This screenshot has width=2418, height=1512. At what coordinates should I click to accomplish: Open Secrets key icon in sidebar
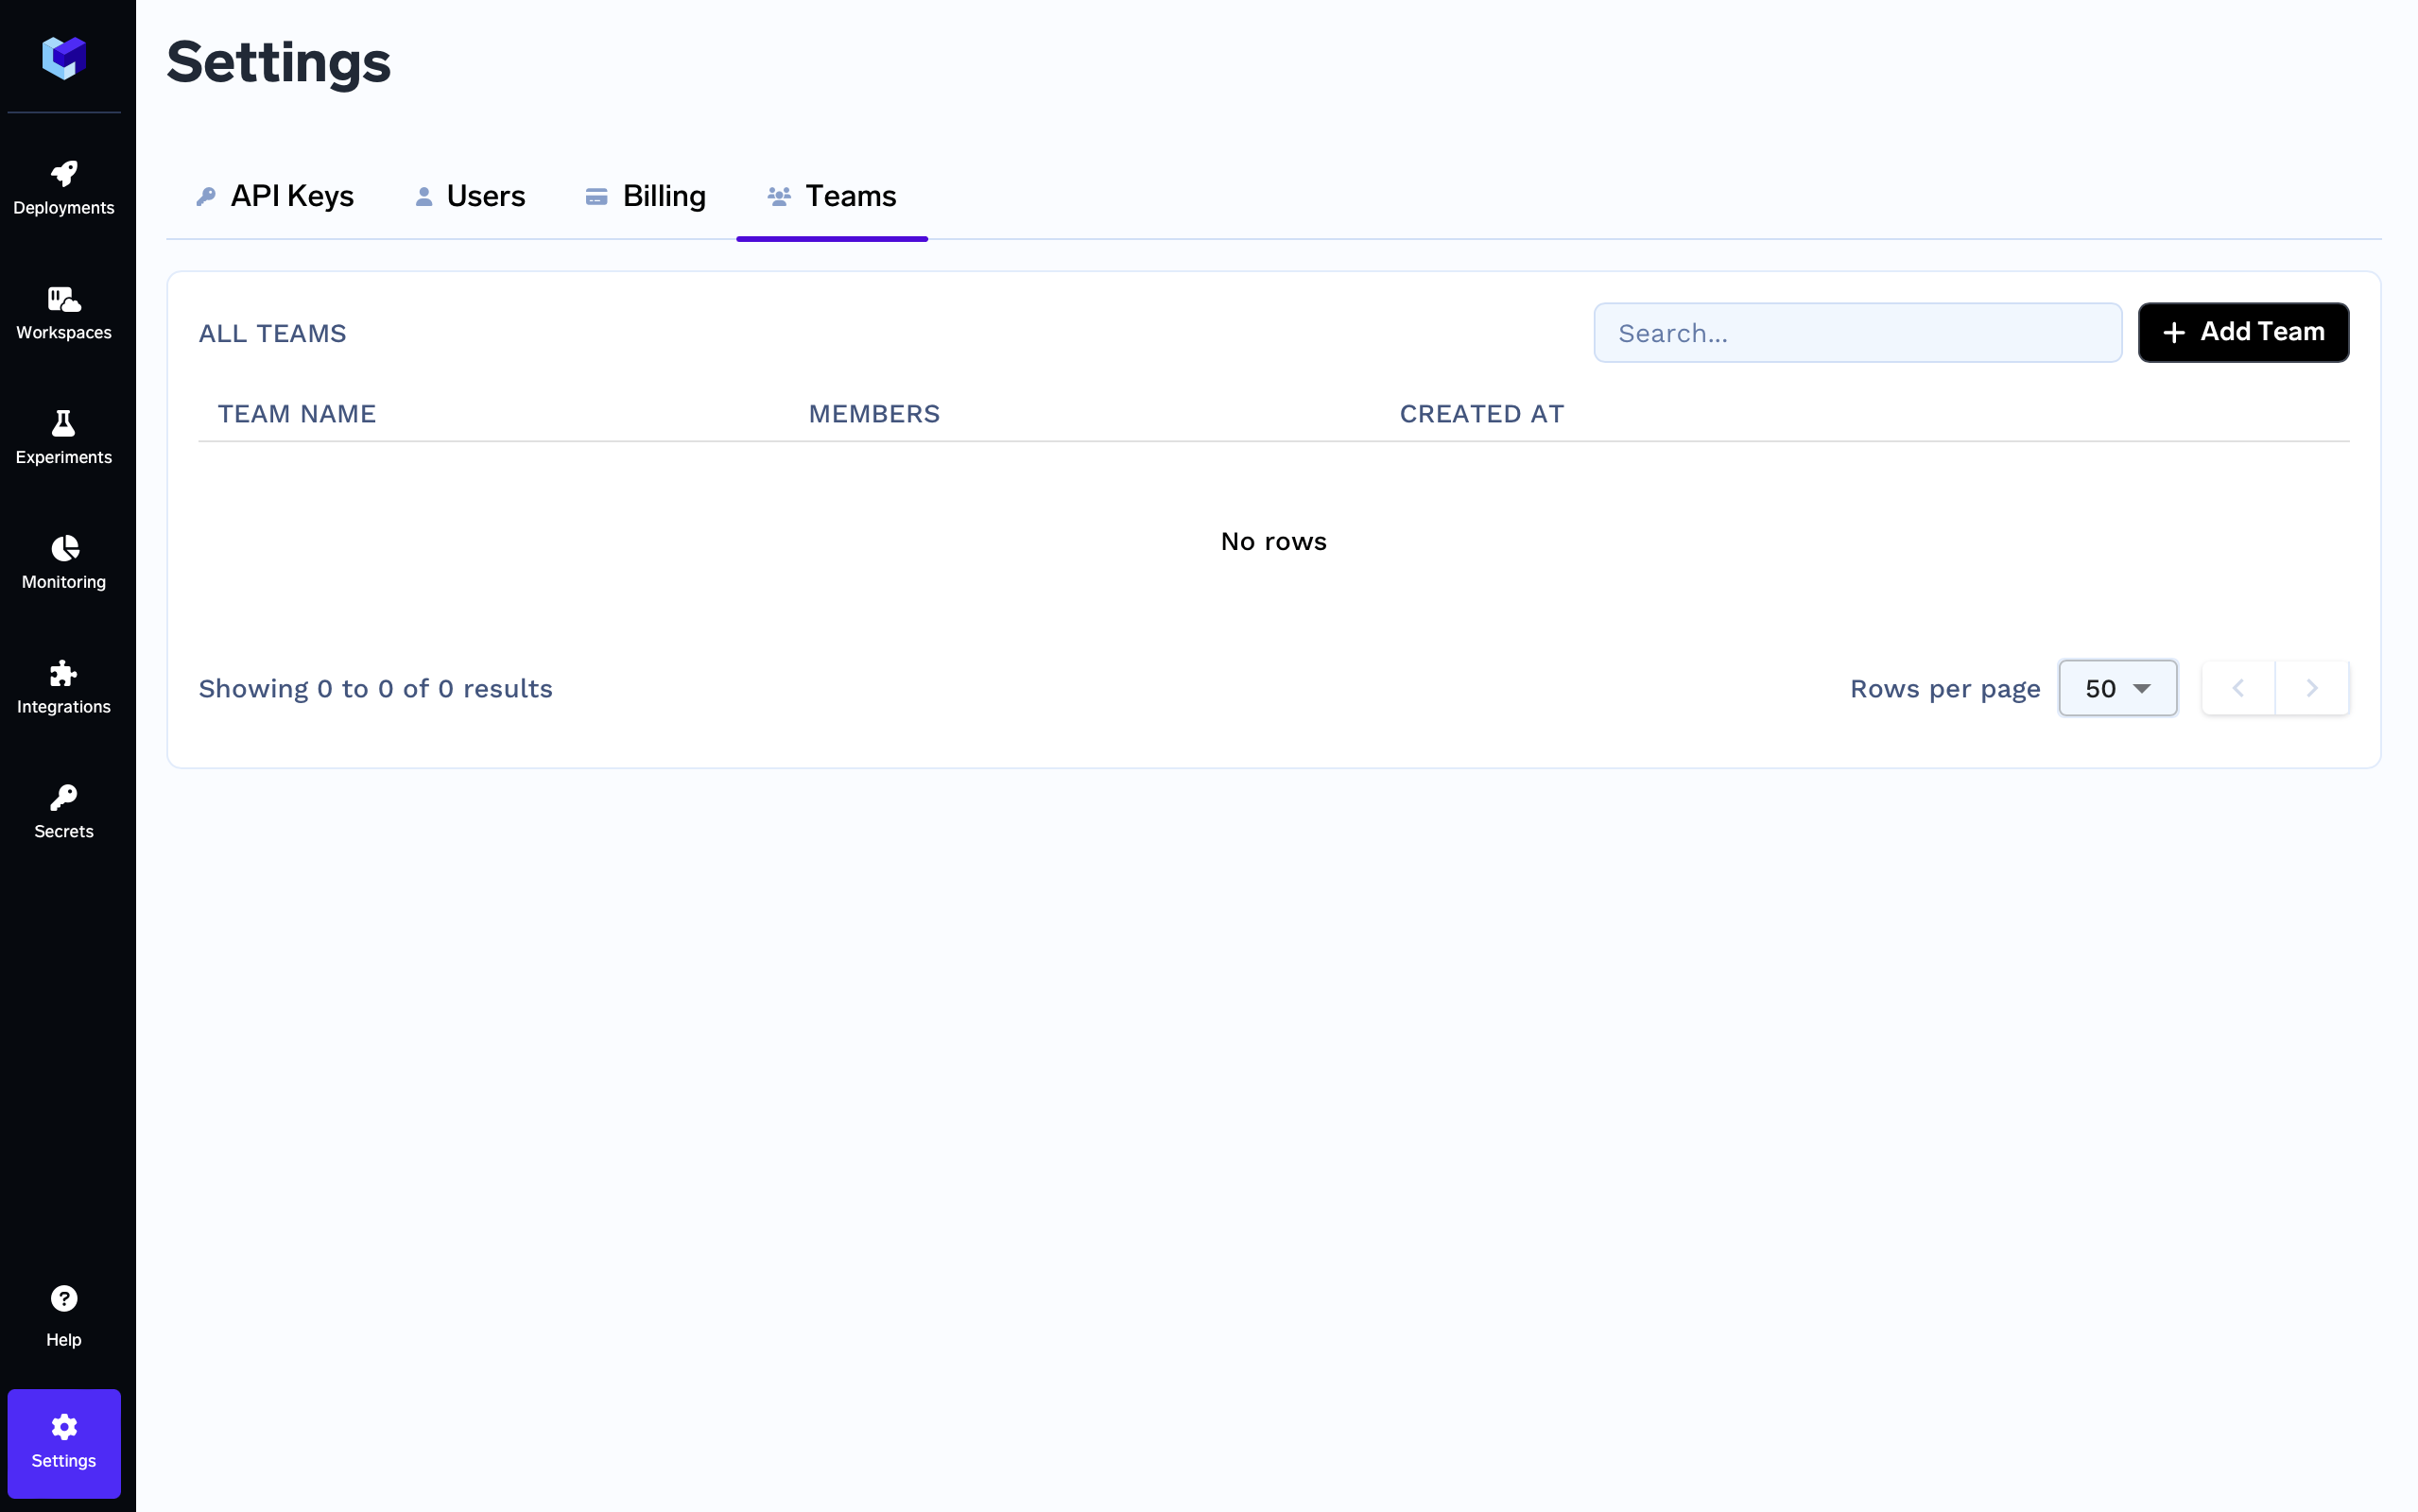64,798
